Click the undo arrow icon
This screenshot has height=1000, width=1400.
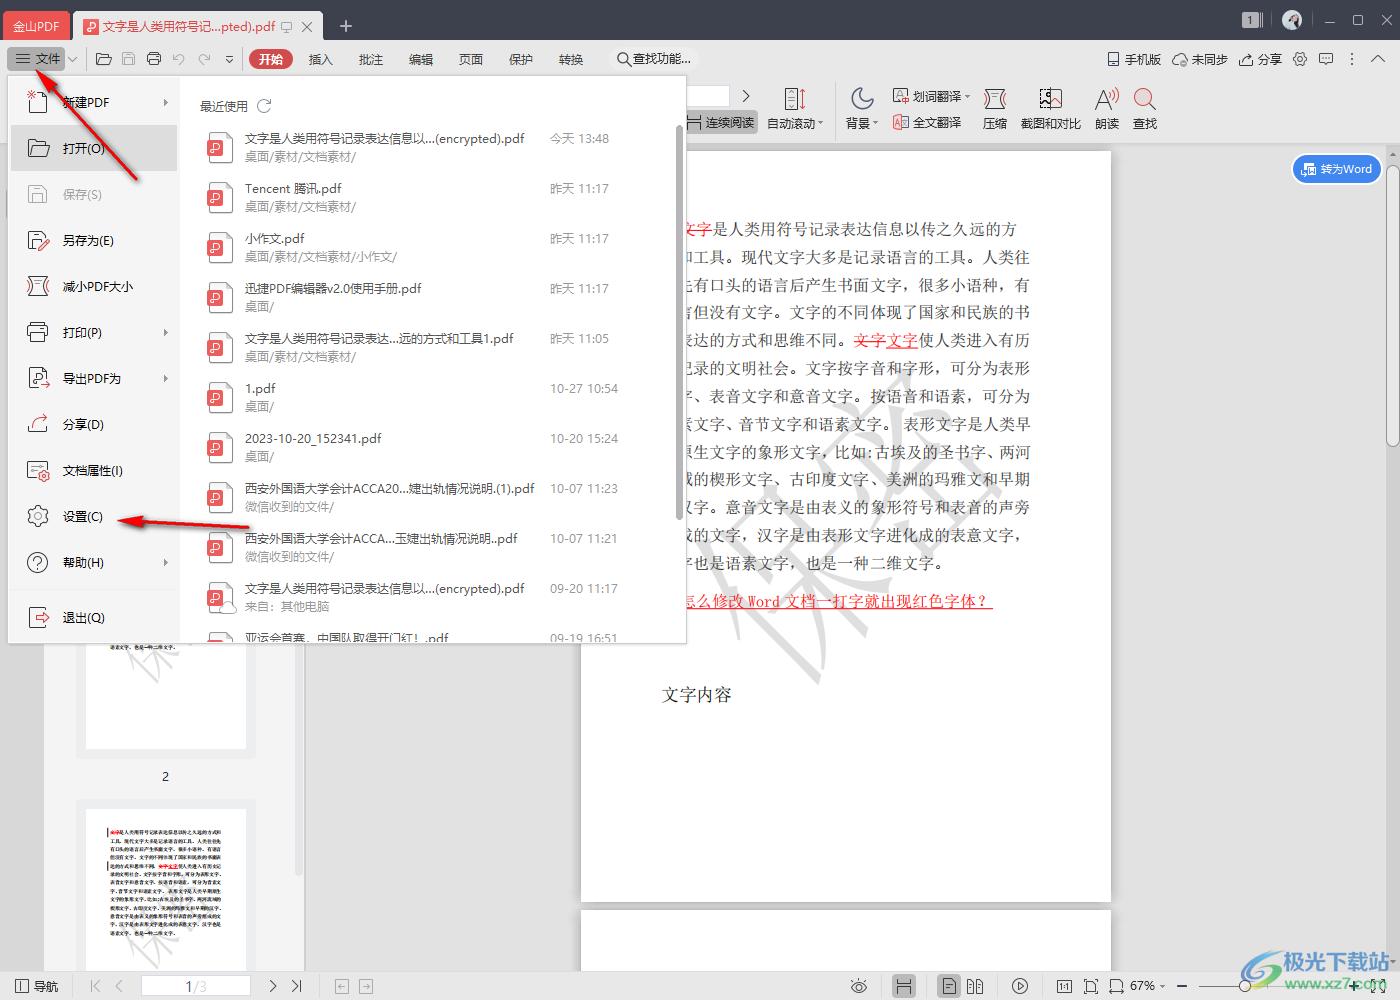coord(179,59)
